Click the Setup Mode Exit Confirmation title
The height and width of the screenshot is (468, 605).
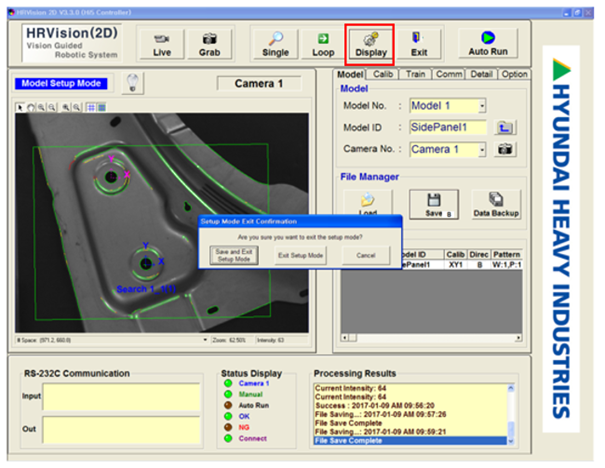coord(248,221)
